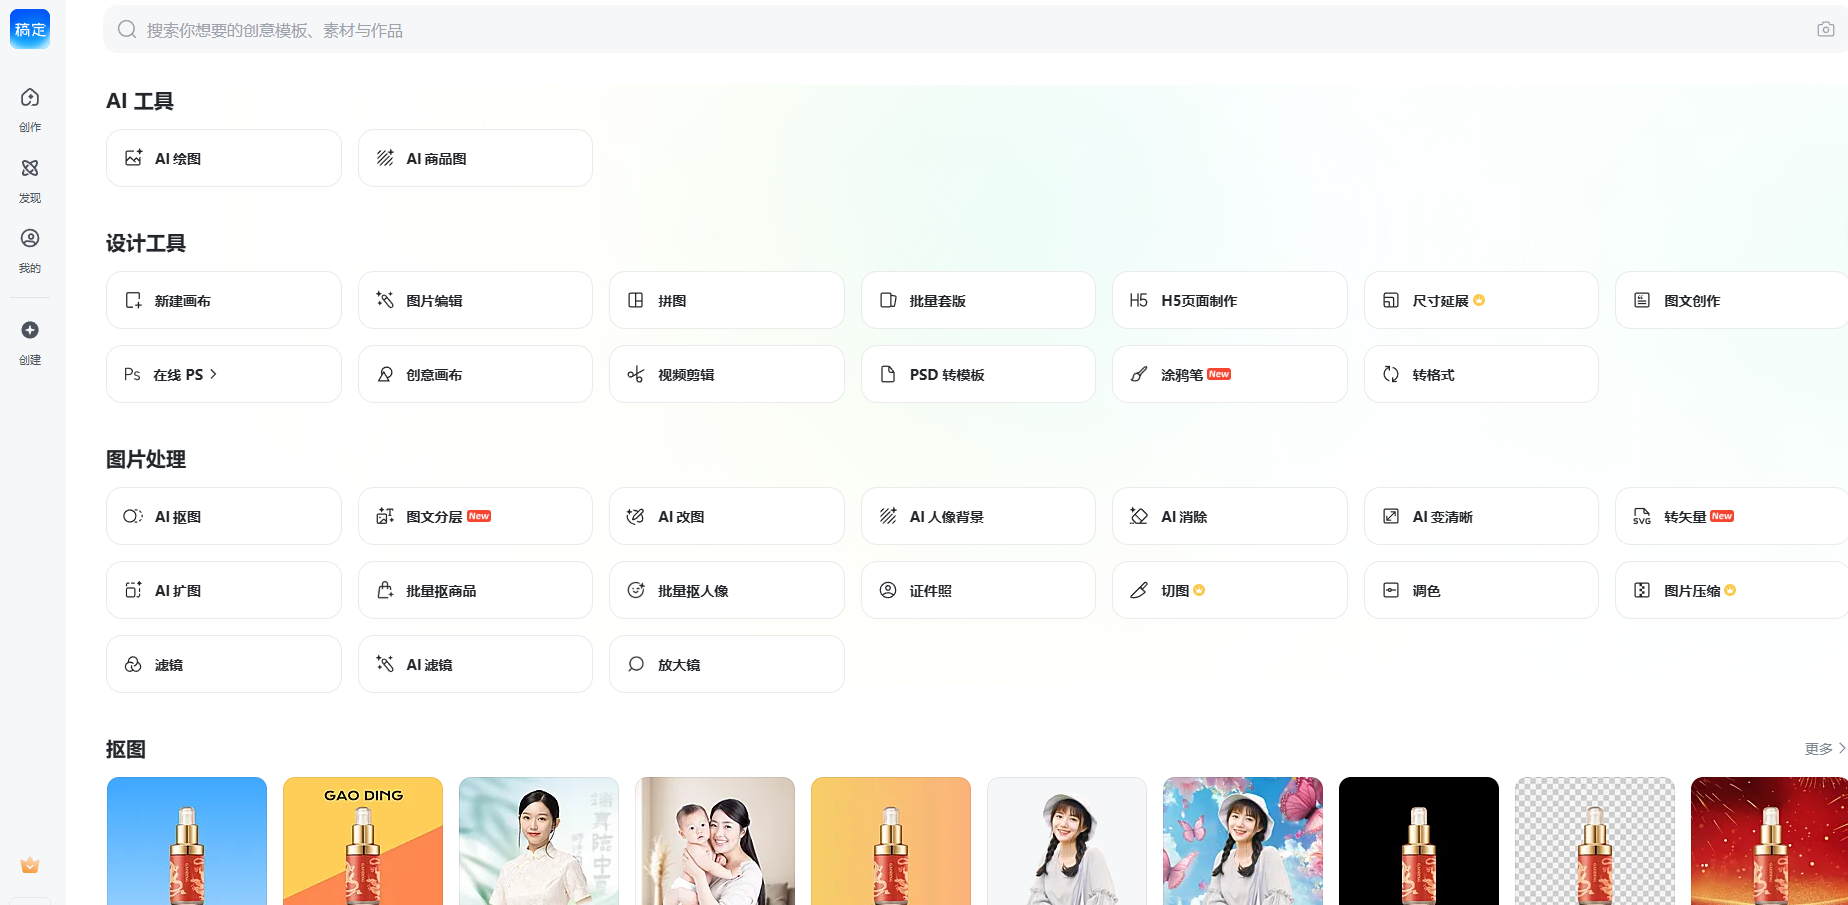Screen dimensions: 1848x905
Task: Open the red fireworks bottle thumbnail
Action: (x=1769, y=841)
